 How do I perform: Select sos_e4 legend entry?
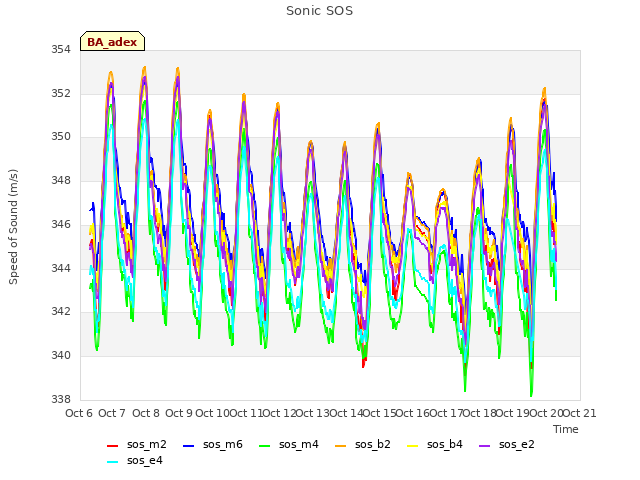pos(134,460)
